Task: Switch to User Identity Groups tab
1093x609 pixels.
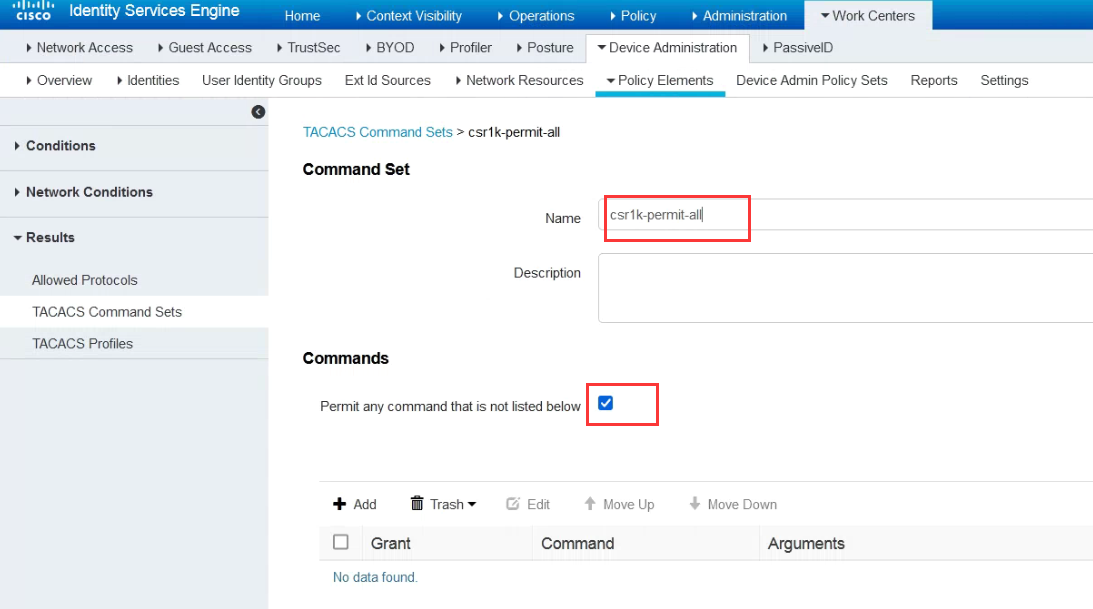Action: pyautogui.click(x=261, y=80)
